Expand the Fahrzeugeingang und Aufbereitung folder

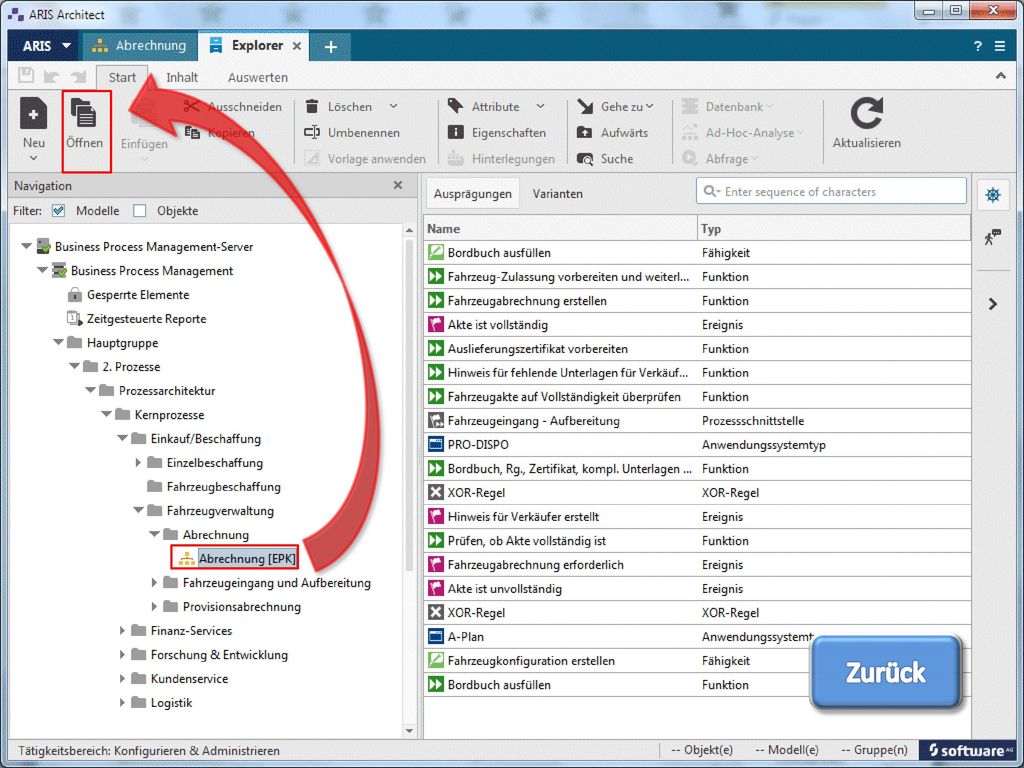(154, 583)
